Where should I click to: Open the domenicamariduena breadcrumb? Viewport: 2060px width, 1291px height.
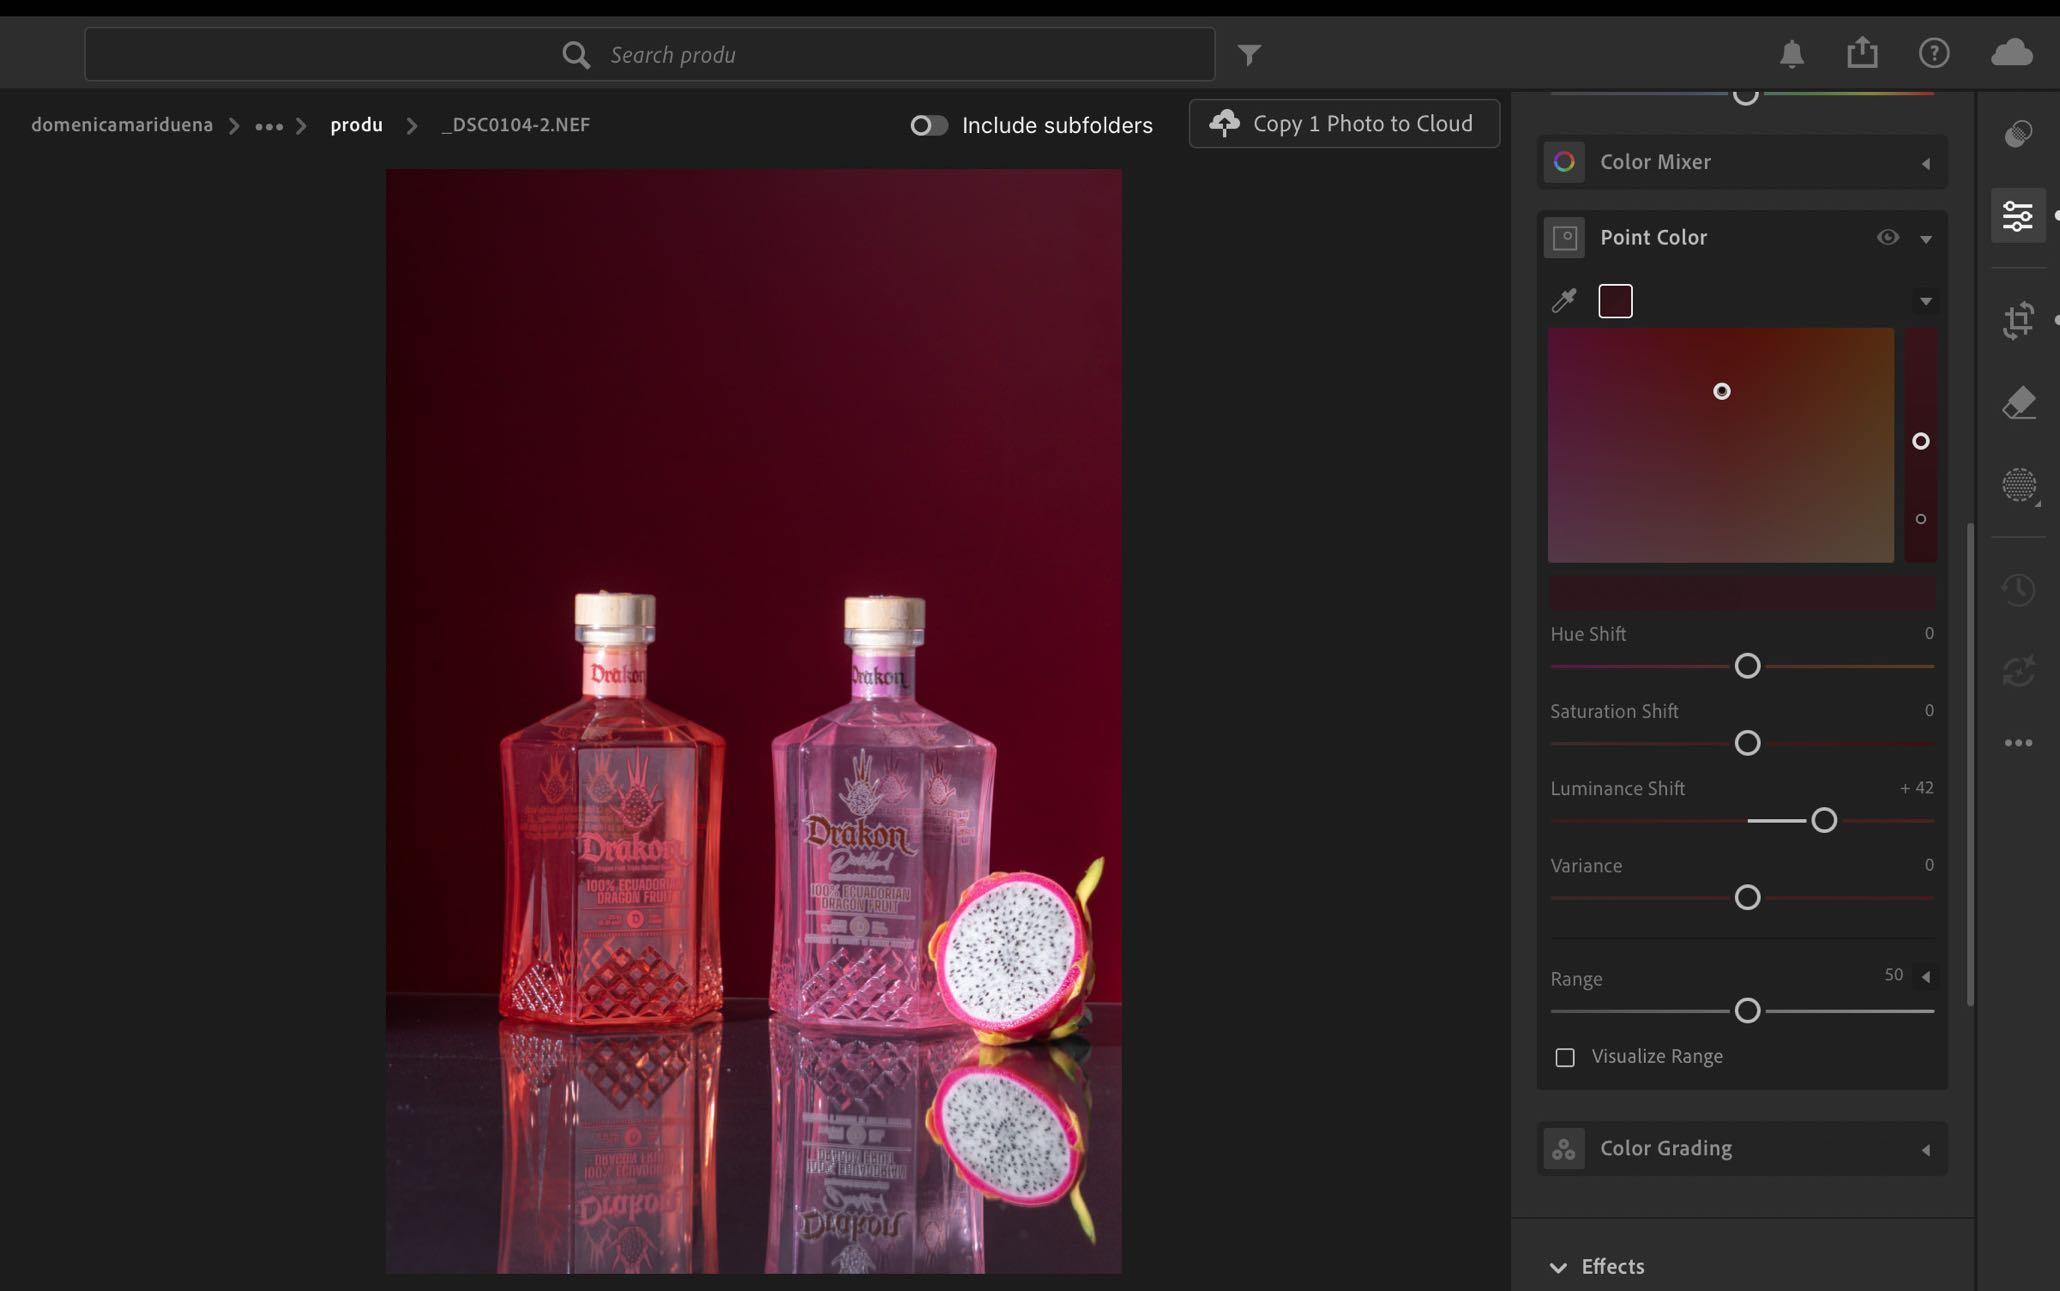122,125
